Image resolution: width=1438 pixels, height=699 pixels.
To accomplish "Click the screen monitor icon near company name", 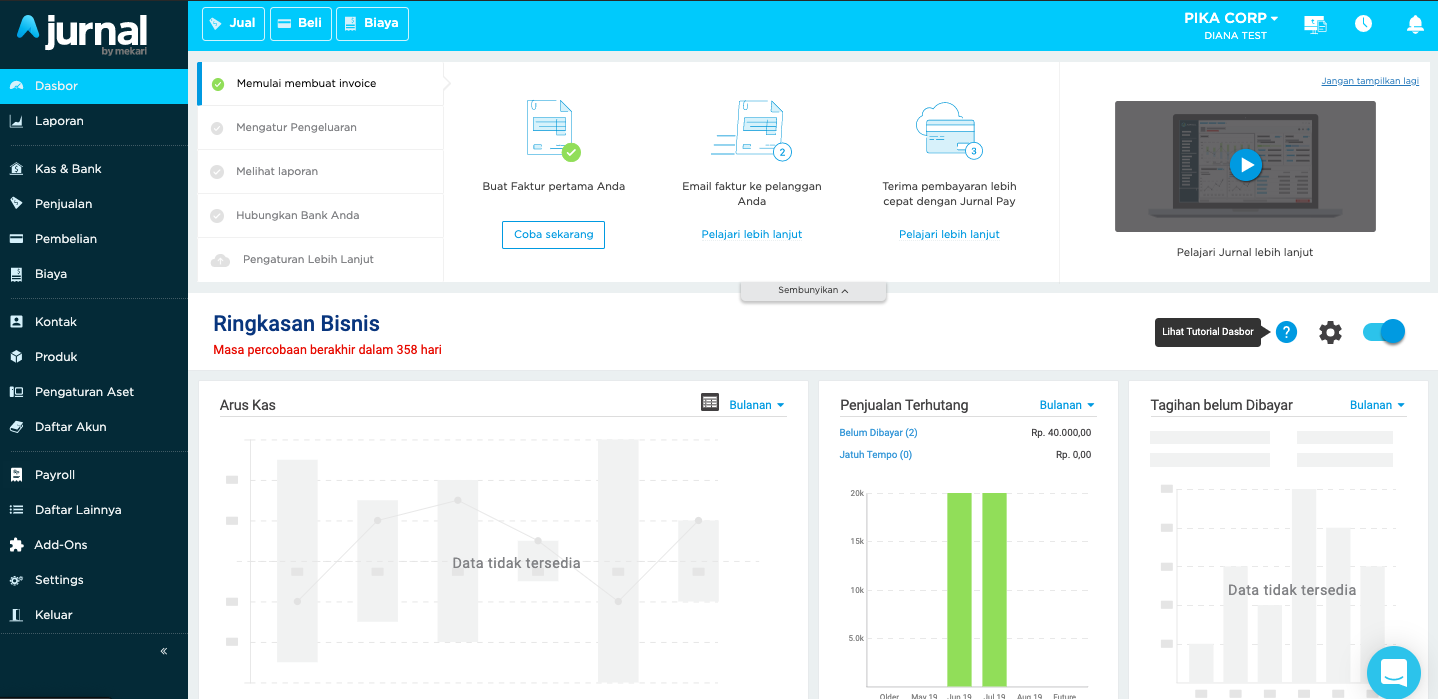I will point(1315,24).
